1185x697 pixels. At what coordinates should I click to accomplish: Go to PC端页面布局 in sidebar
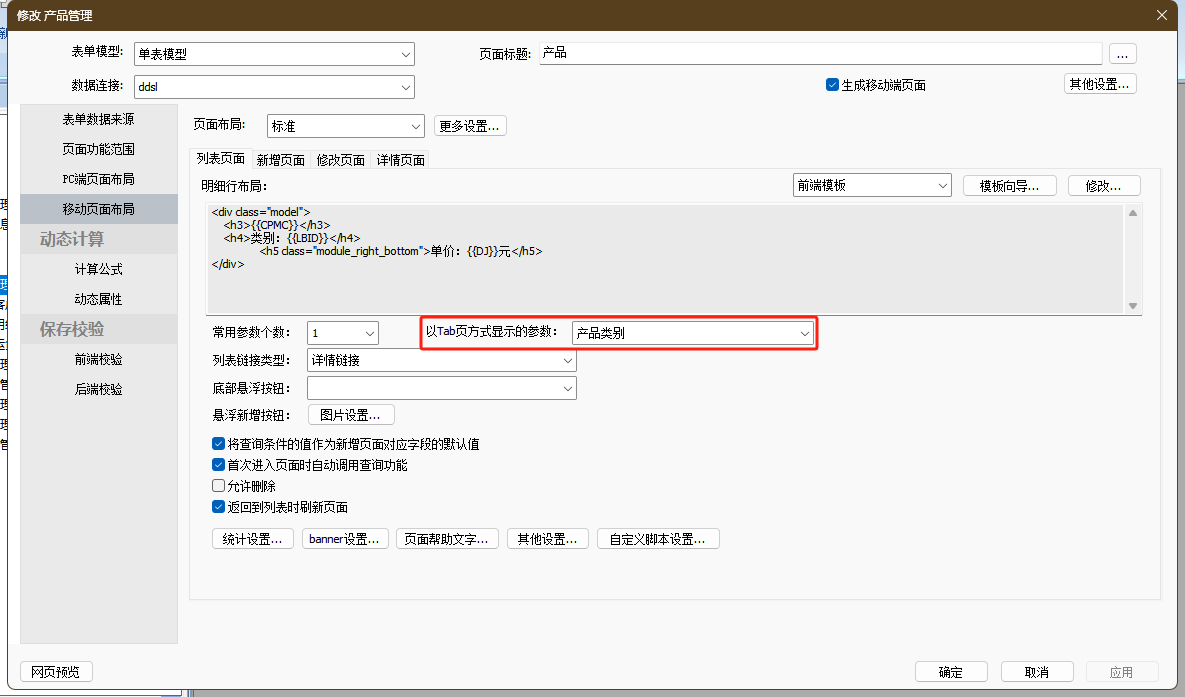(x=98, y=179)
